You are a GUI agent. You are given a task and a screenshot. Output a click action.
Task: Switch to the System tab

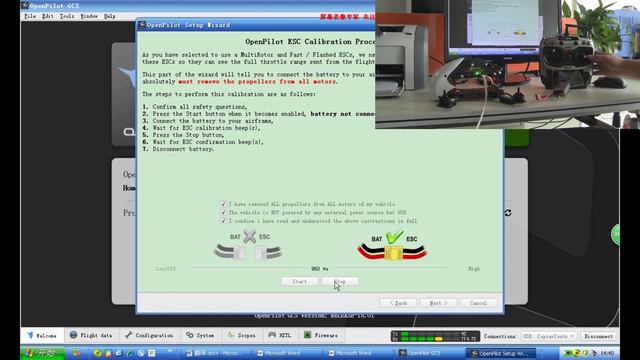(x=200, y=335)
